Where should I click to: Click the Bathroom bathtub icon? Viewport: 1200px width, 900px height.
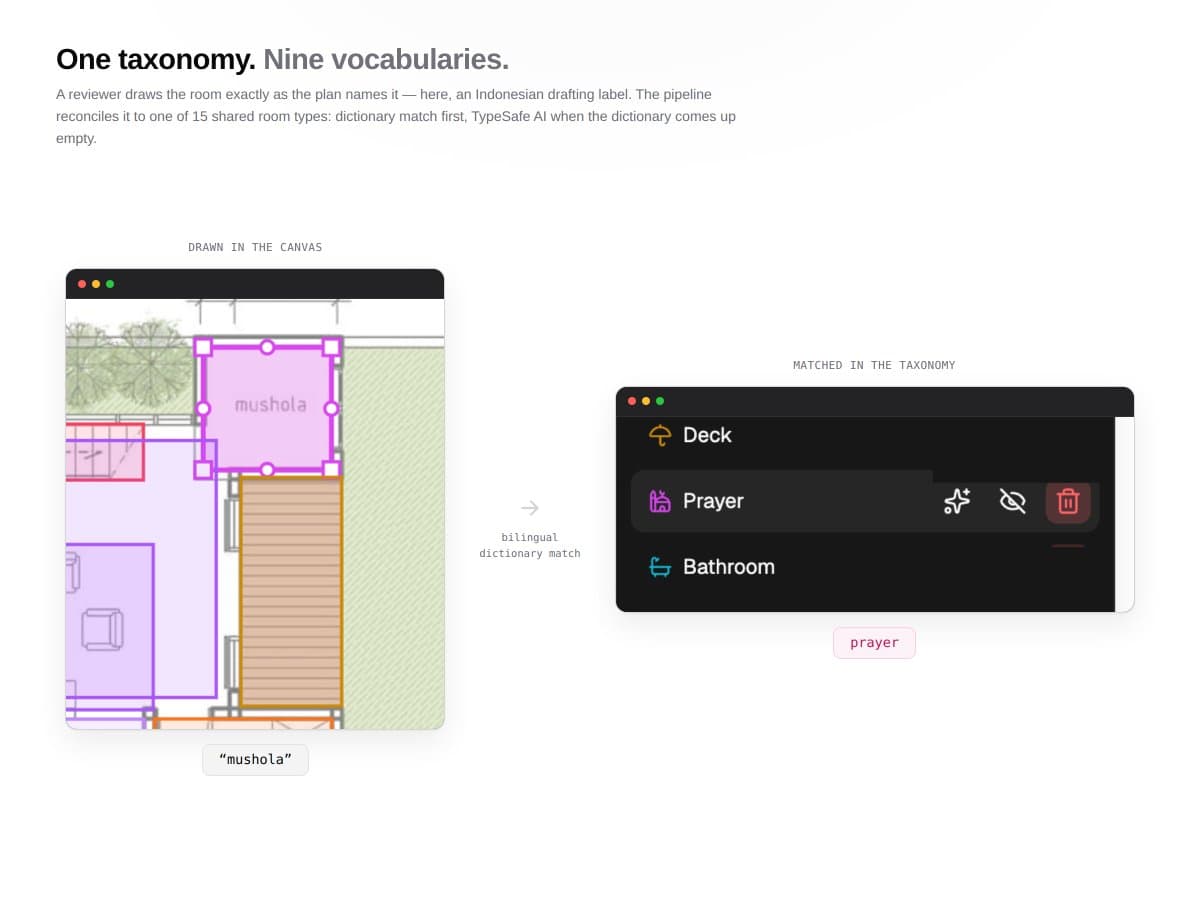[x=660, y=567]
